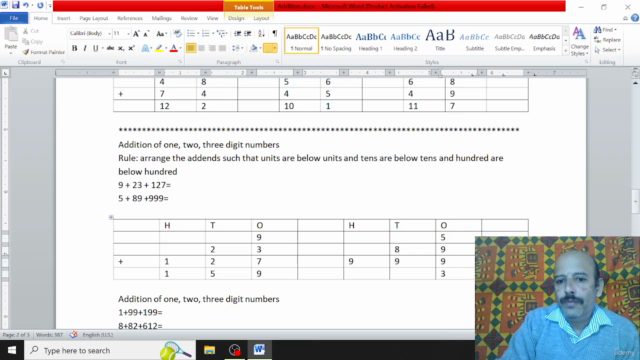Click the Replace button
640x360 pixels.
[607, 40]
